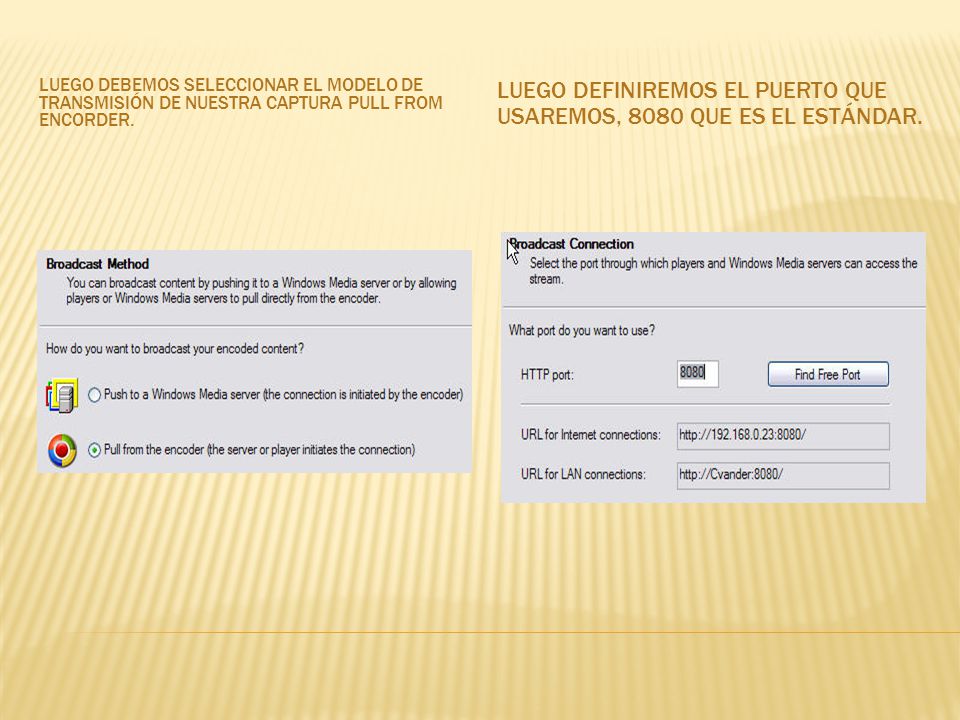Click the slide title about PULL FROM ENCORDER
The image size is (960, 720).
(241, 102)
